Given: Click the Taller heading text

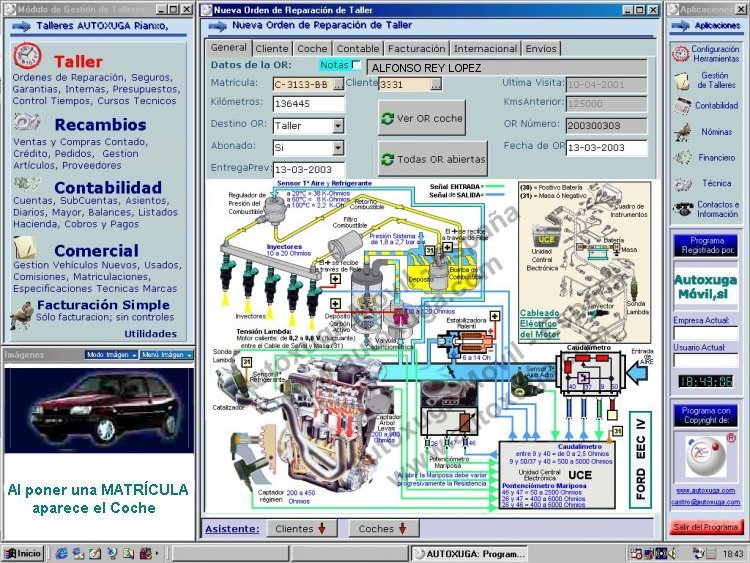Looking at the screenshot, I should (x=78, y=62).
